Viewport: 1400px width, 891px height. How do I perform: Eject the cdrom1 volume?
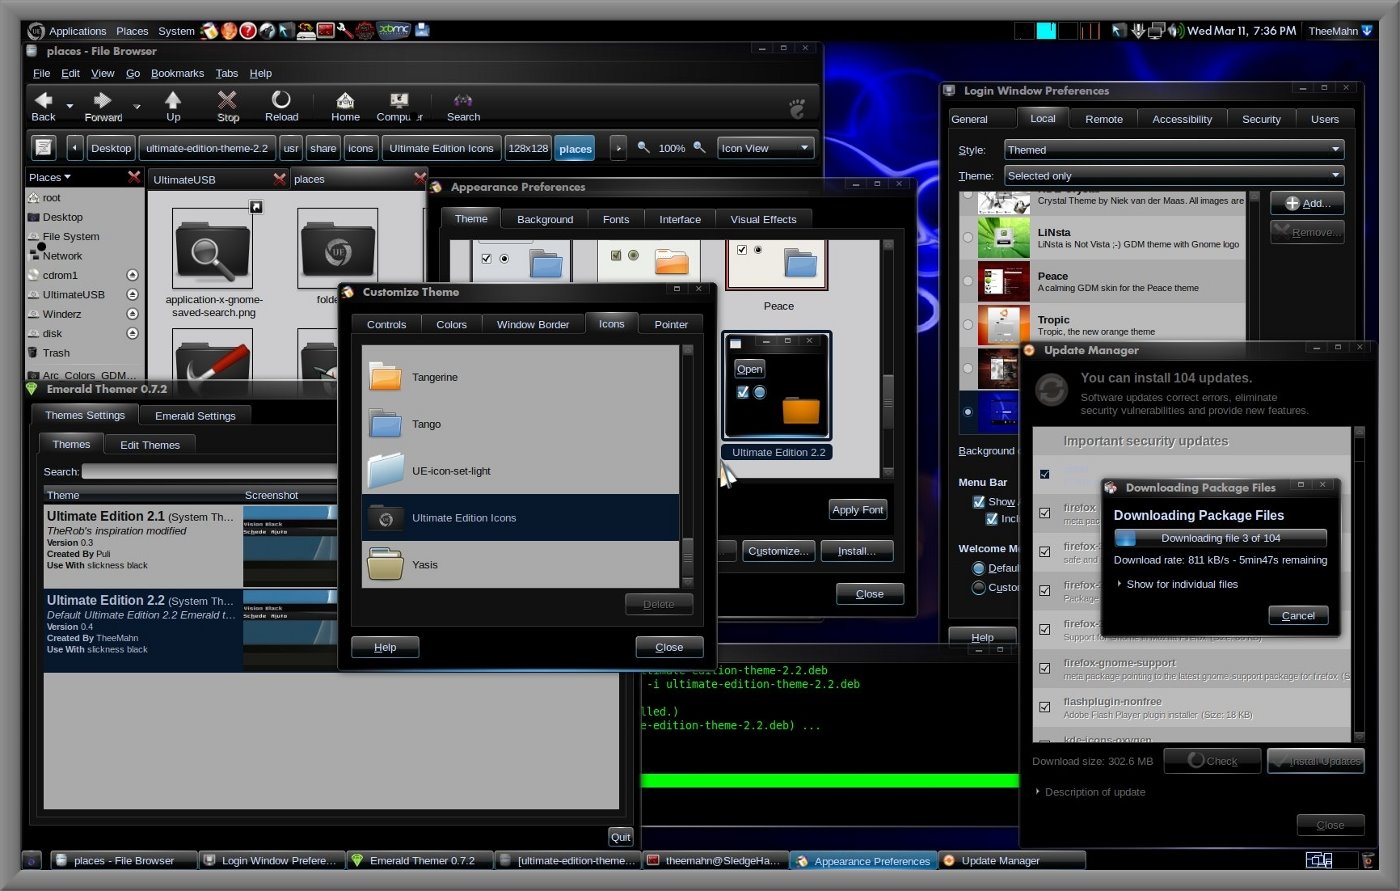(132, 275)
